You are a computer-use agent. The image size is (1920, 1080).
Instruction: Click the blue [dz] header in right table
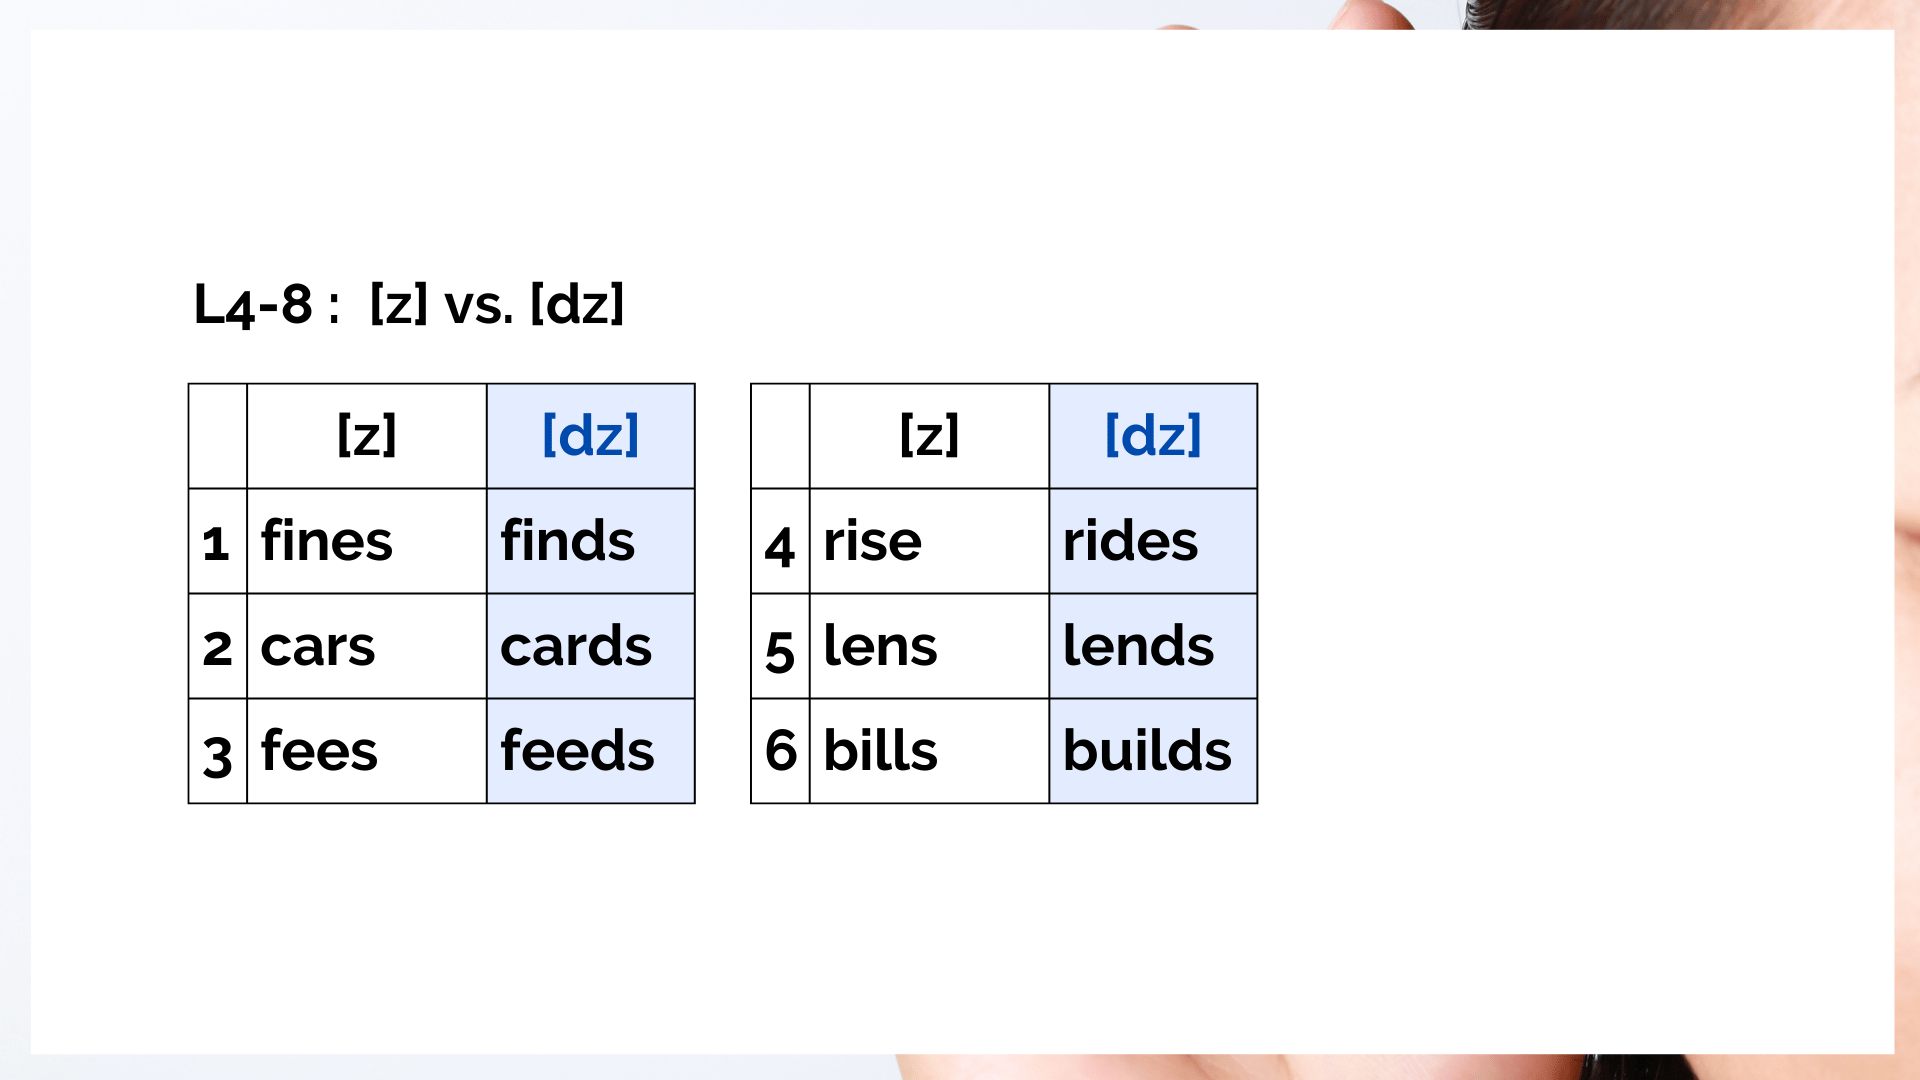[x=1153, y=436]
